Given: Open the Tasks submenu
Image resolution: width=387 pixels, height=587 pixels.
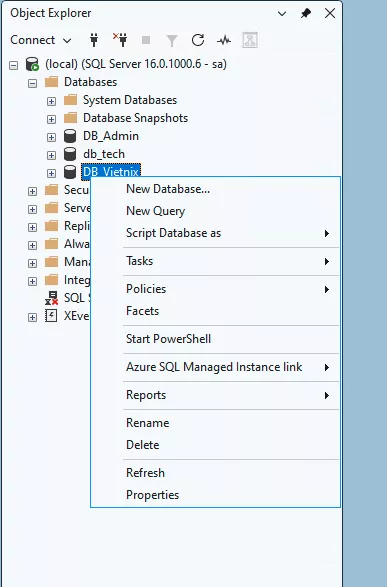Looking at the screenshot, I should coord(215,261).
